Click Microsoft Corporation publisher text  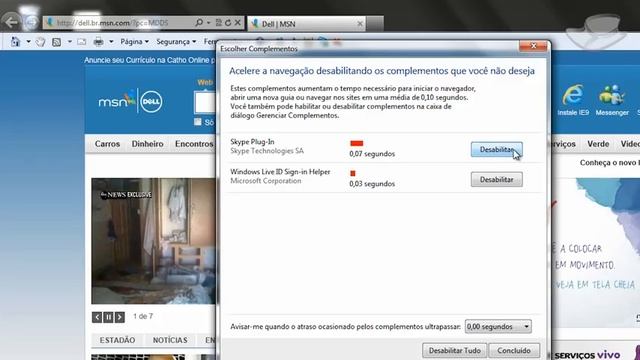tap(266, 181)
